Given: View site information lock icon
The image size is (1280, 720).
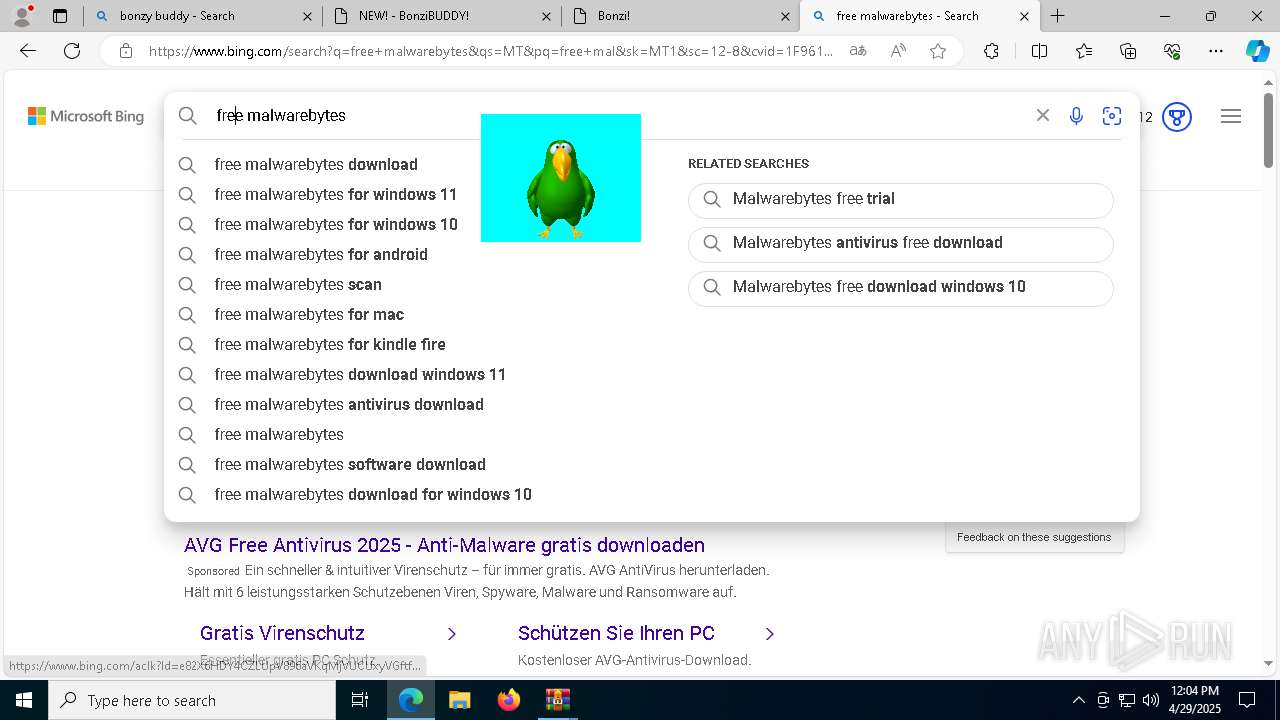Looking at the screenshot, I should click(125, 51).
